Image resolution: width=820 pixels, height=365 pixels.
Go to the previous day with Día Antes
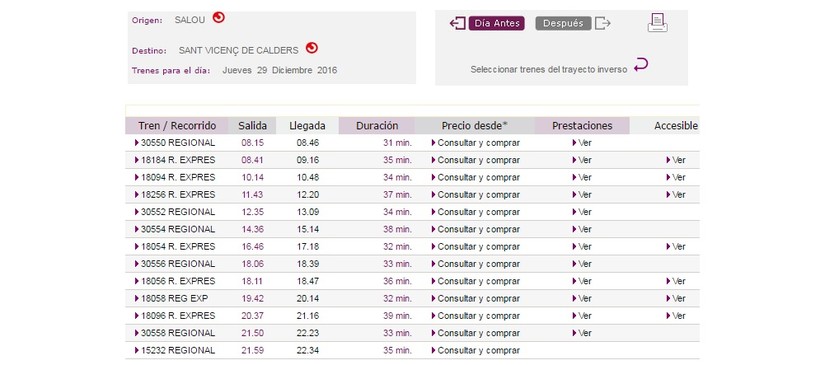(496, 24)
